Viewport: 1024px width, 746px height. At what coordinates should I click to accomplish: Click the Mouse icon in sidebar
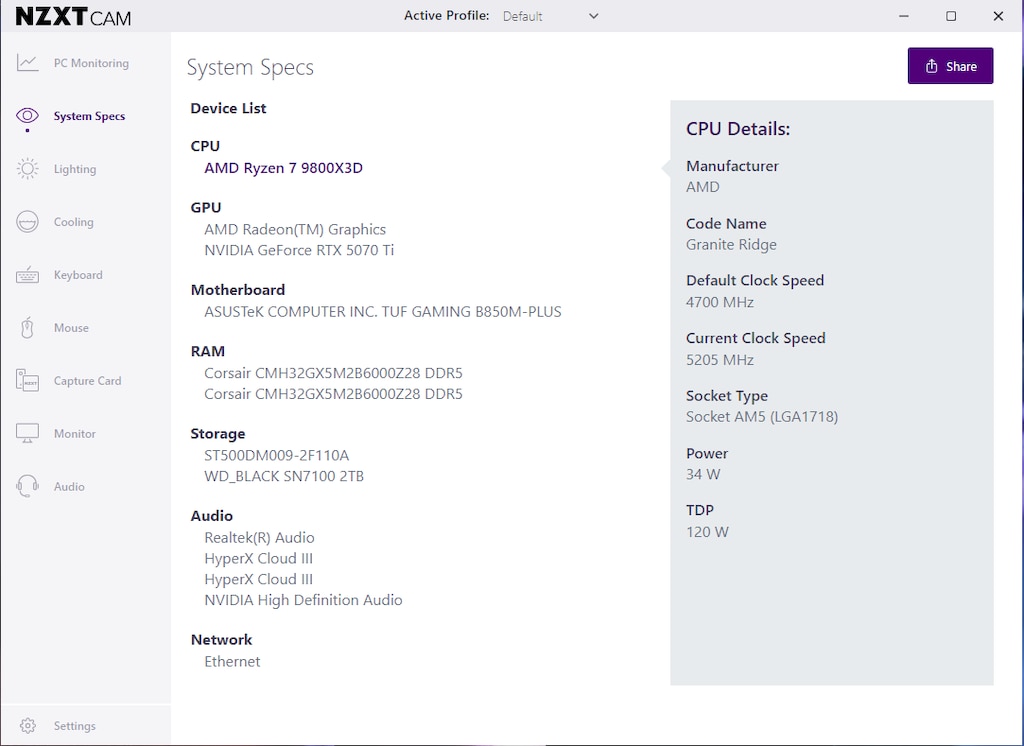(27, 327)
